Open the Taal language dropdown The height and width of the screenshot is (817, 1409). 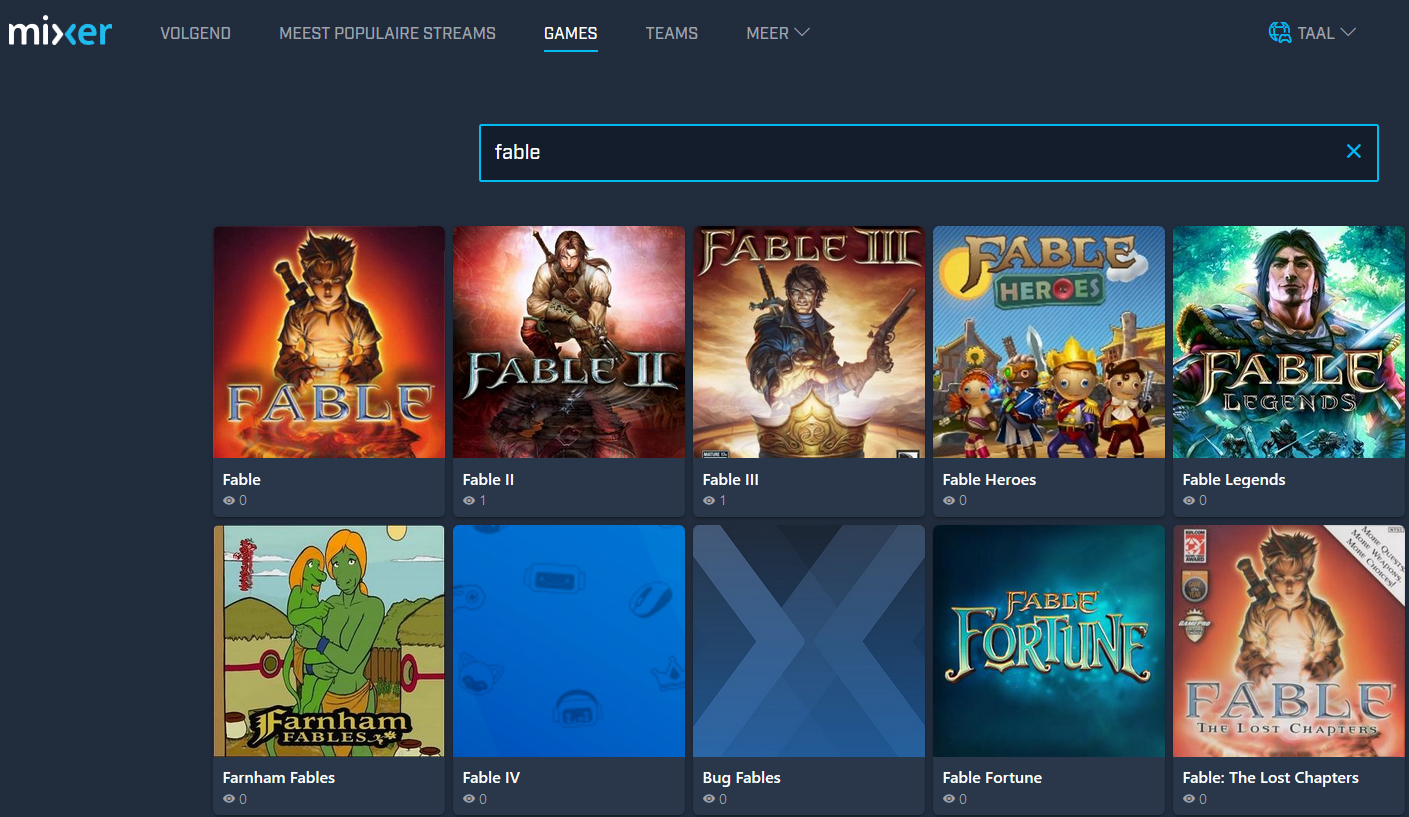coord(1326,33)
